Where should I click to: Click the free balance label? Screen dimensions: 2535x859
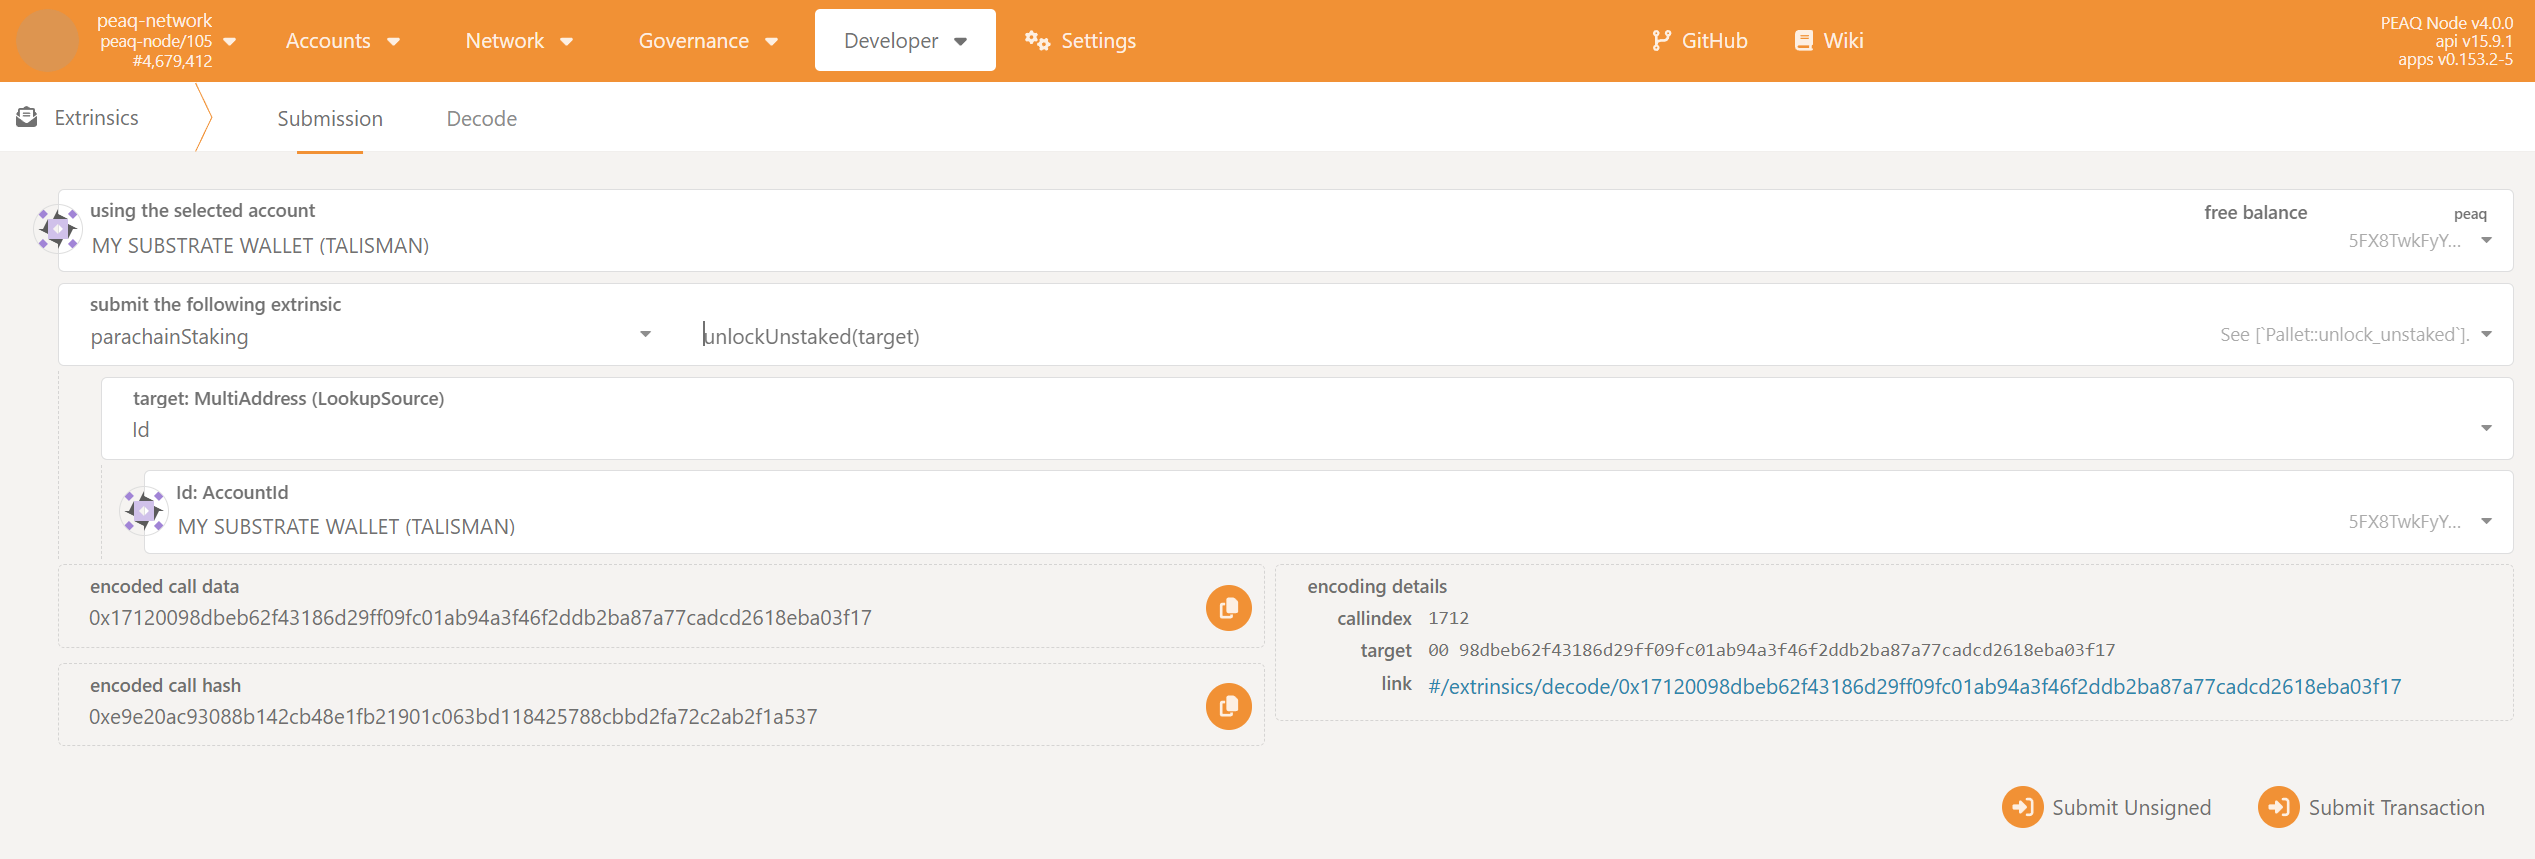(x=2255, y=213)
